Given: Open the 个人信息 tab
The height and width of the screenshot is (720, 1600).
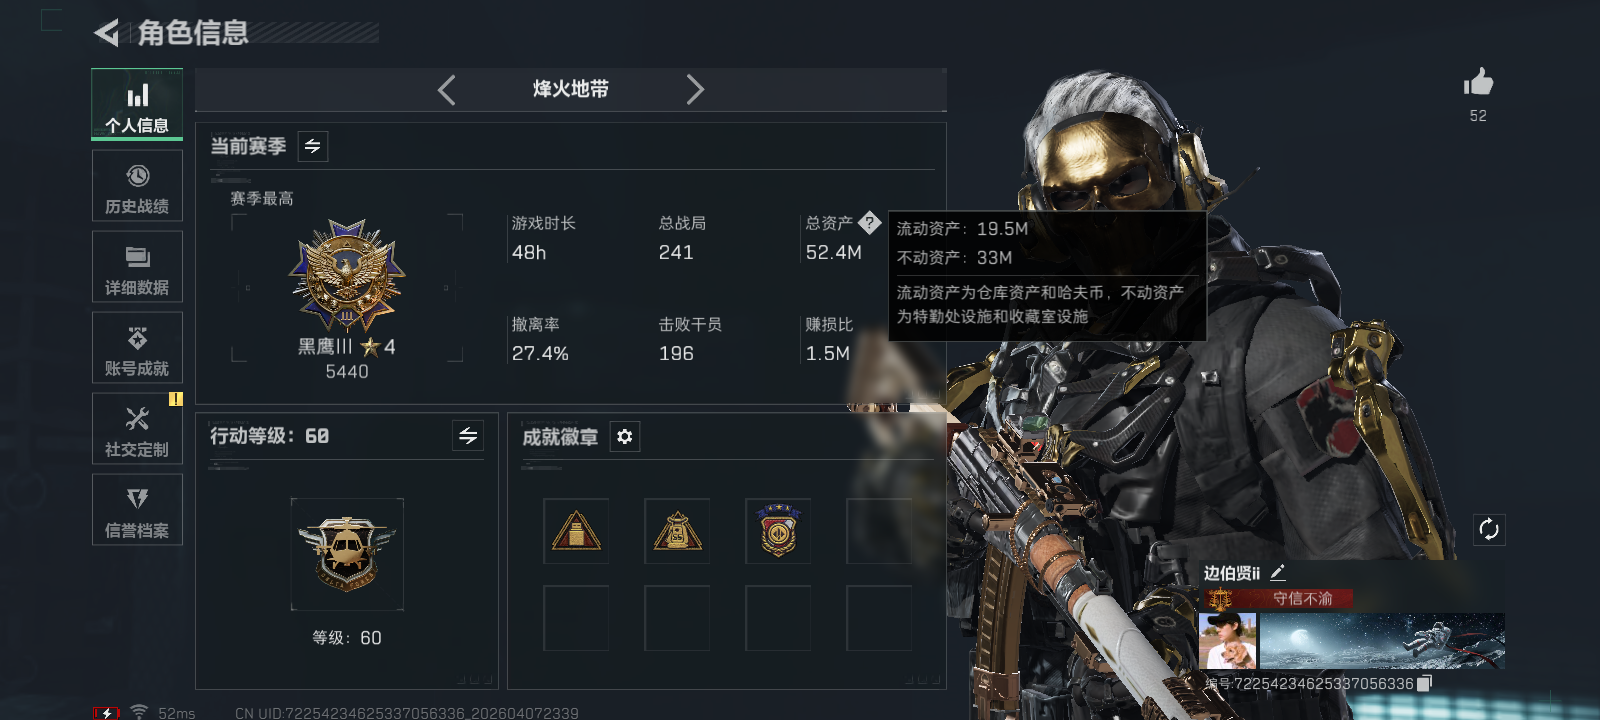Looking at the screenshot, I should pos(137,104).
